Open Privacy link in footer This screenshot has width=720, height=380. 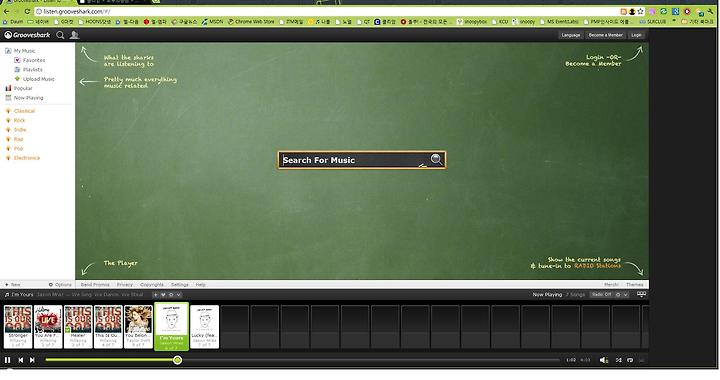(x=124, y=285)
